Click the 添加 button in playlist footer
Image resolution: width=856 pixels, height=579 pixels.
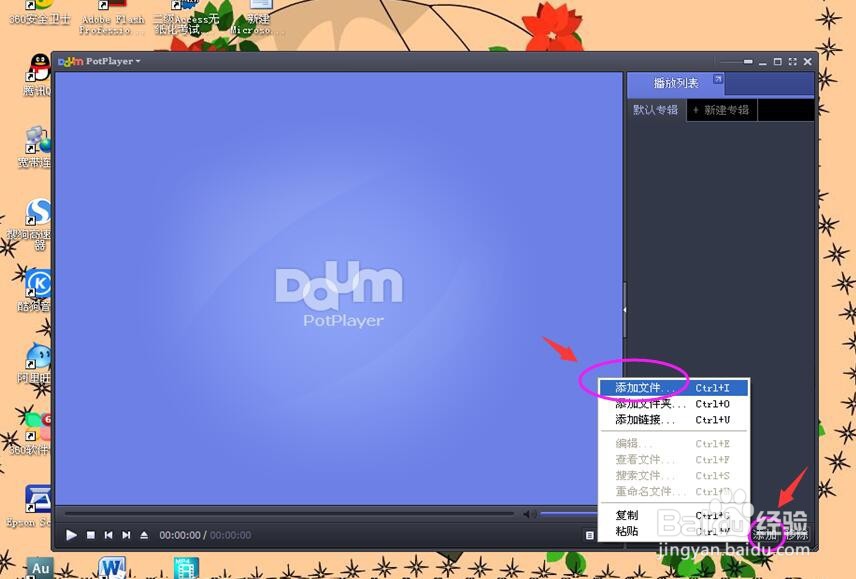(x=765, y=535)
